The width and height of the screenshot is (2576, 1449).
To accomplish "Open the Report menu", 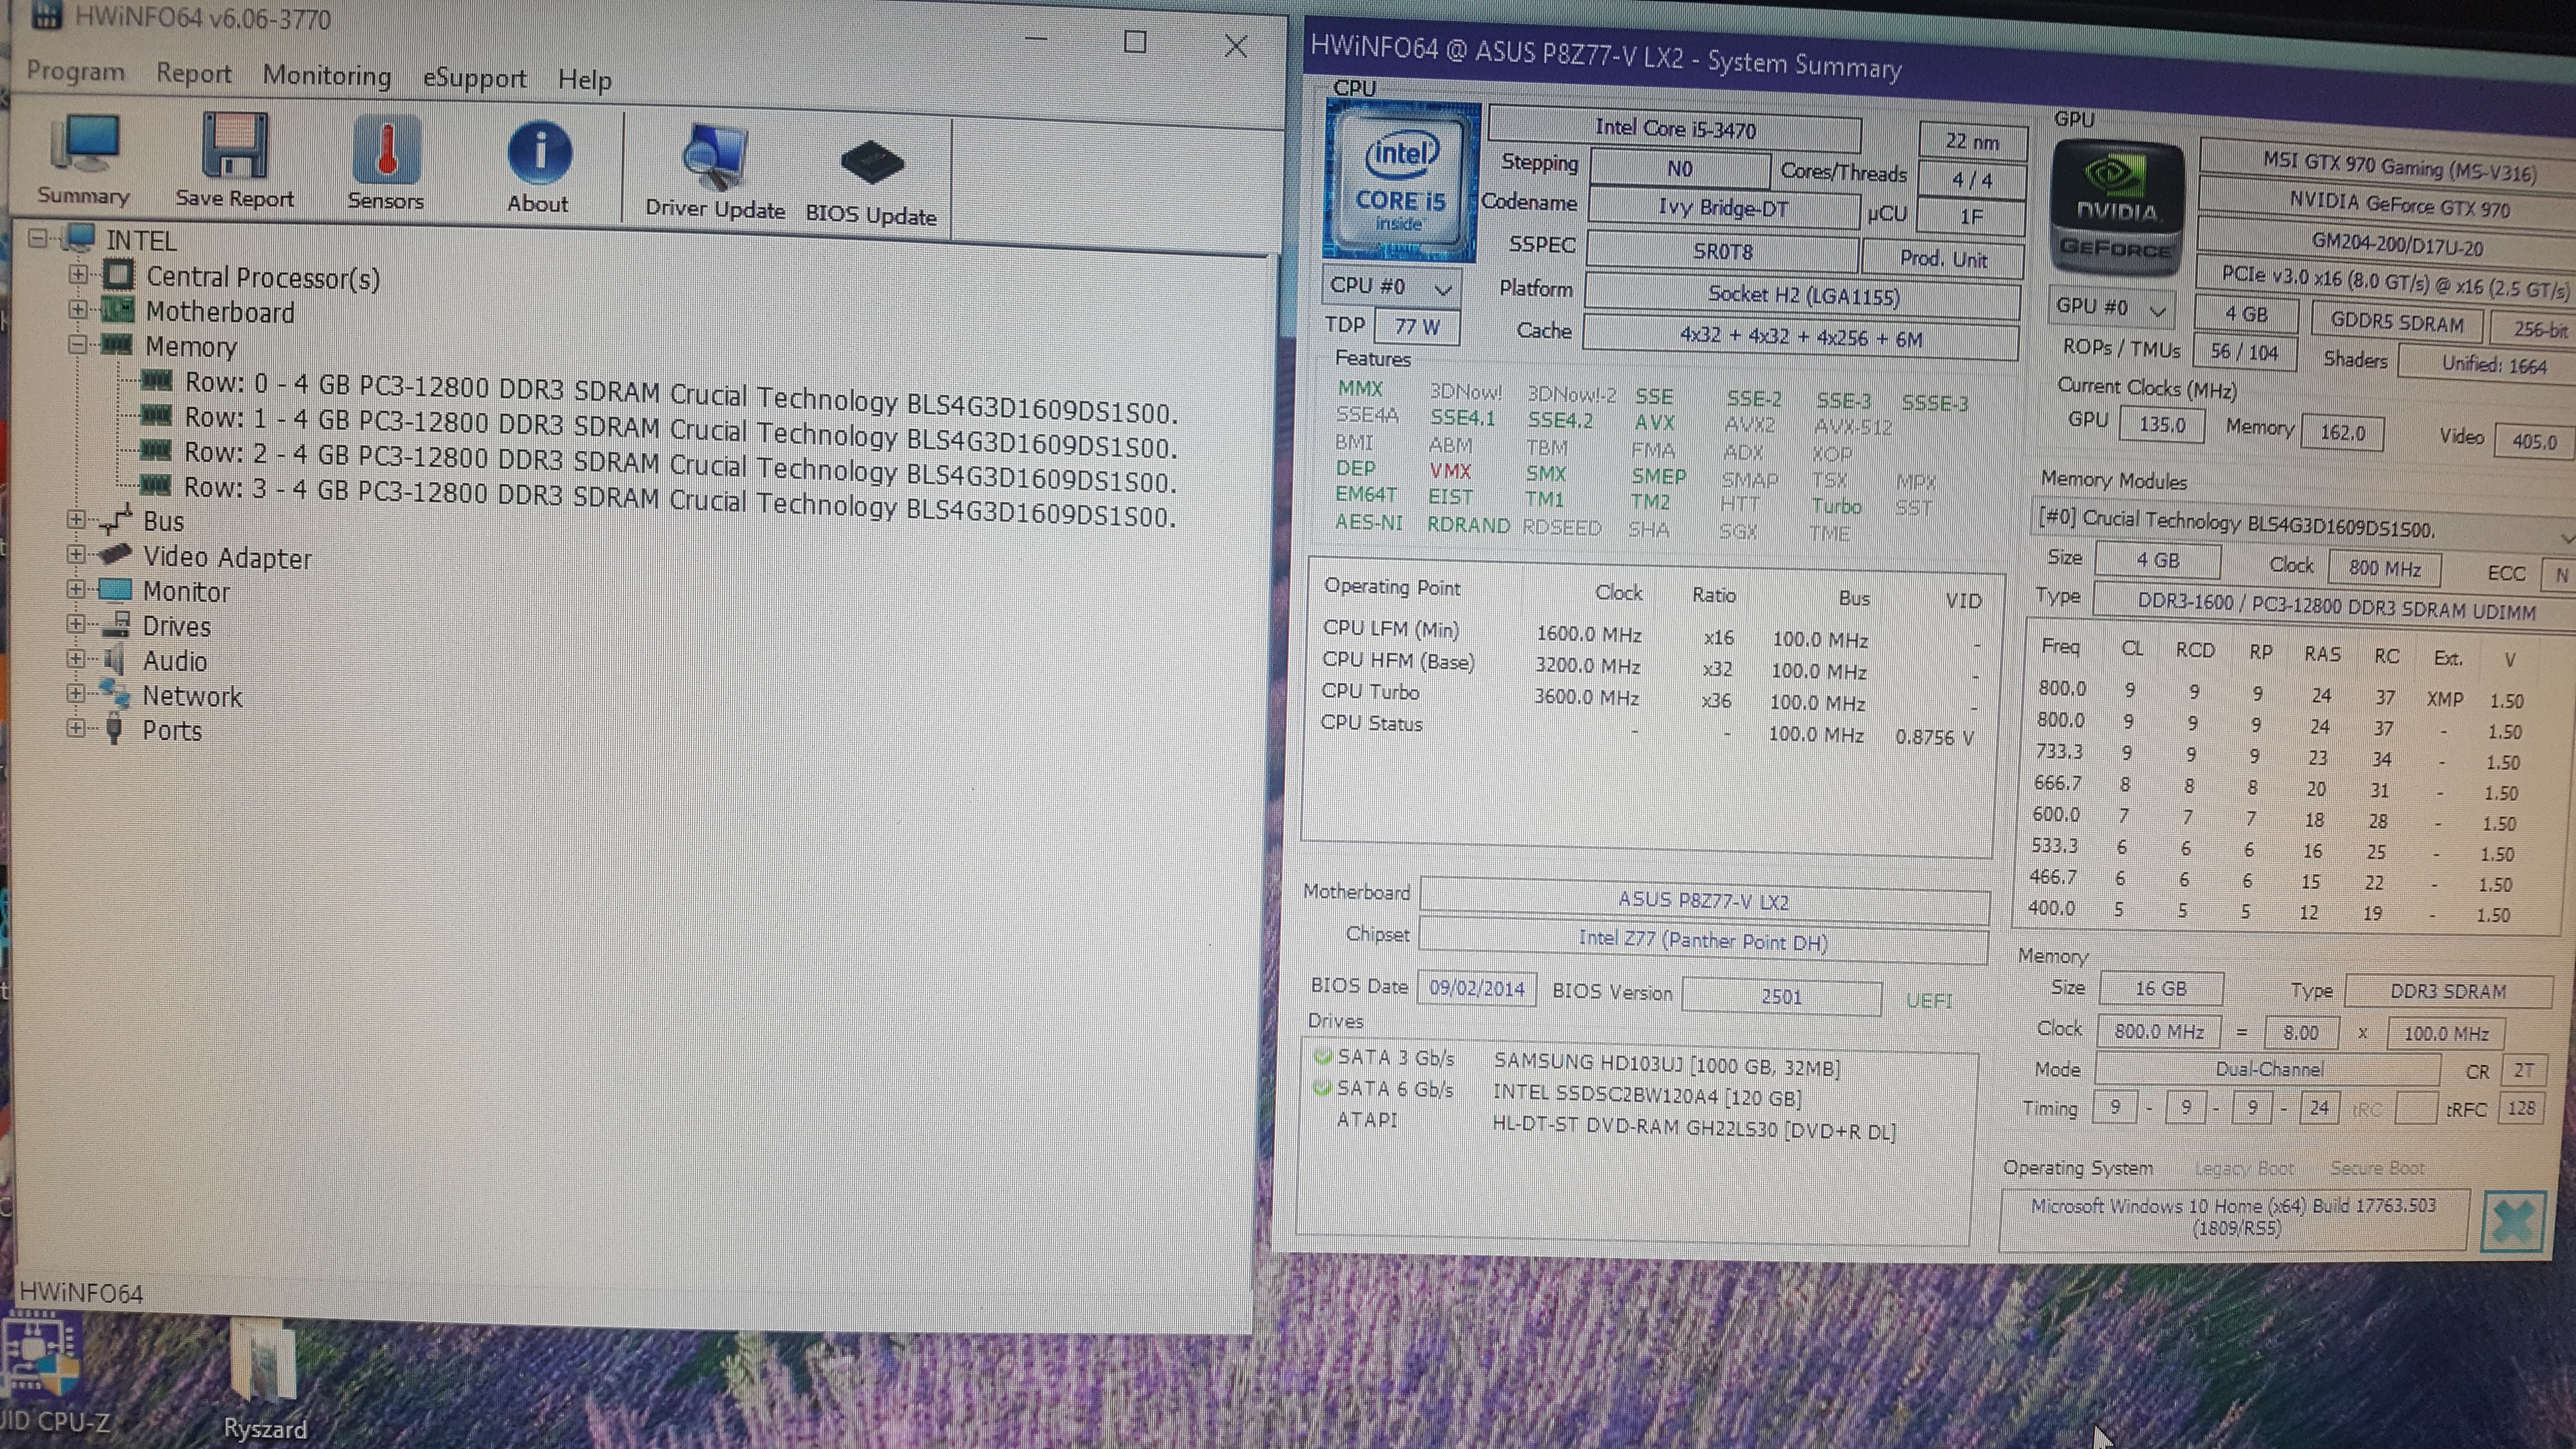I will coord(194,73).
